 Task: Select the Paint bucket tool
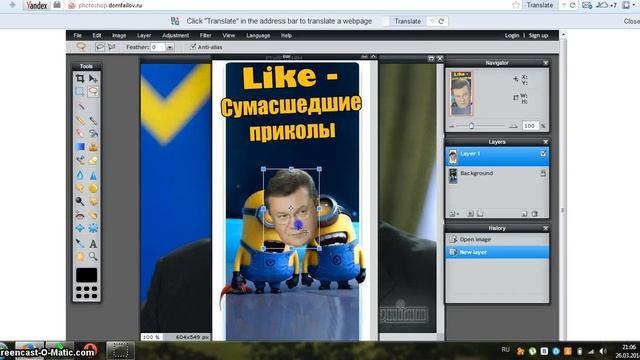click(x=93, y=133)
